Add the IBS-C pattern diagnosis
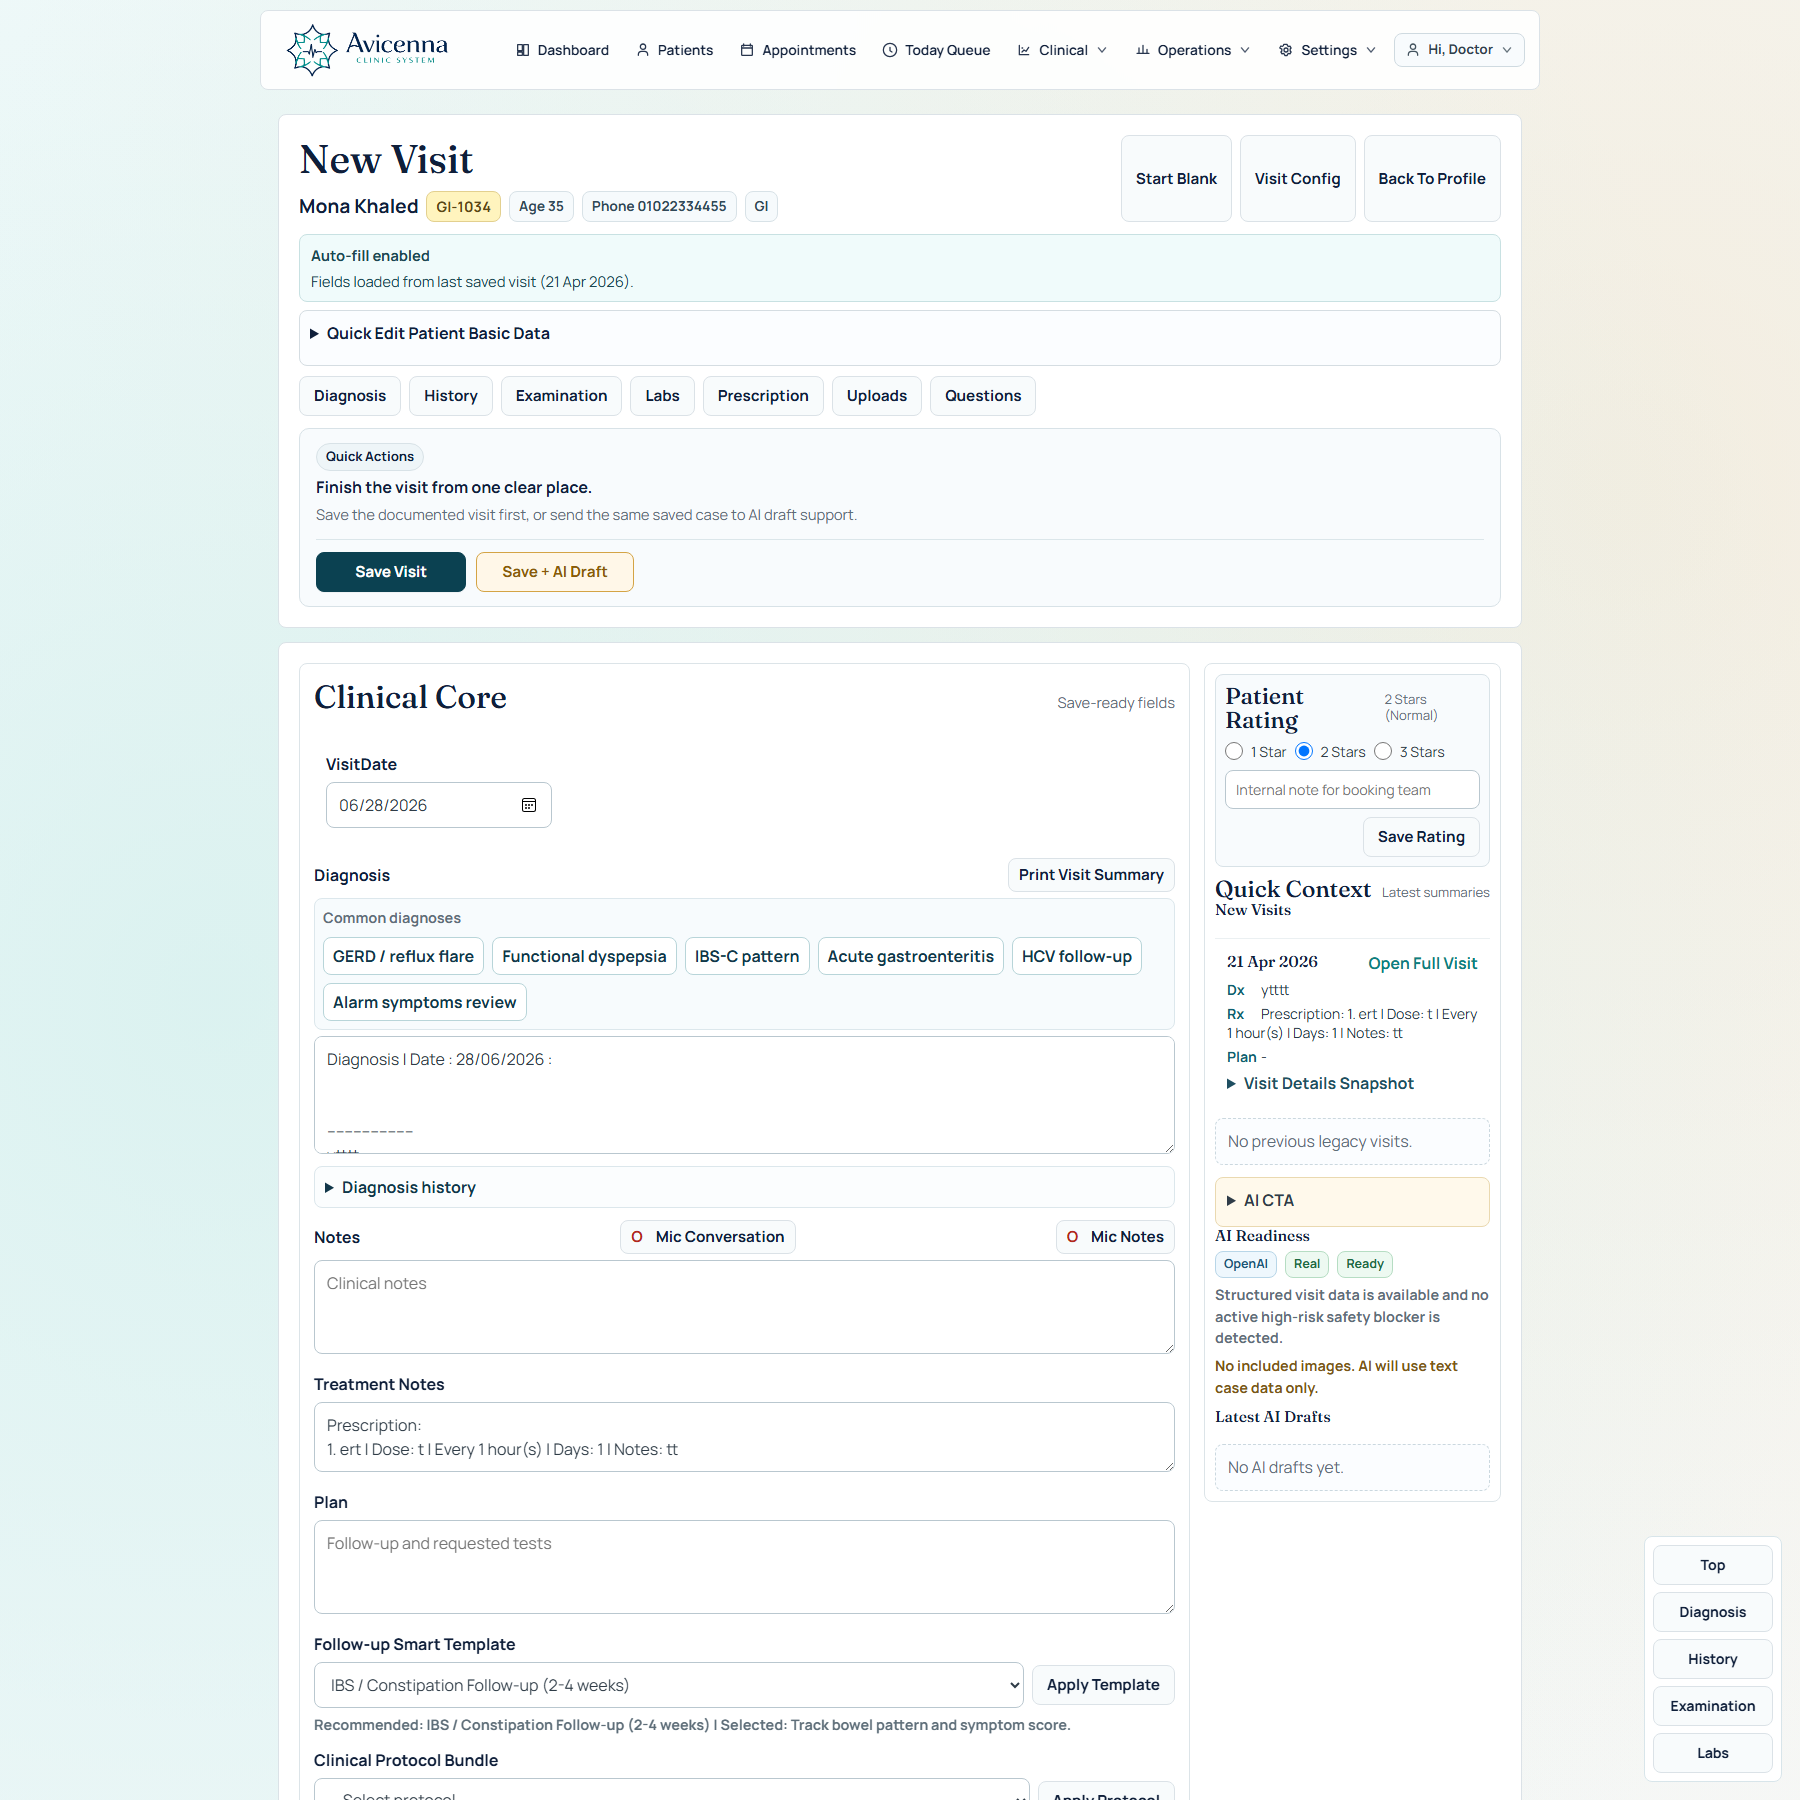This screenshot has height=1800, width=1800. point(747,956)
